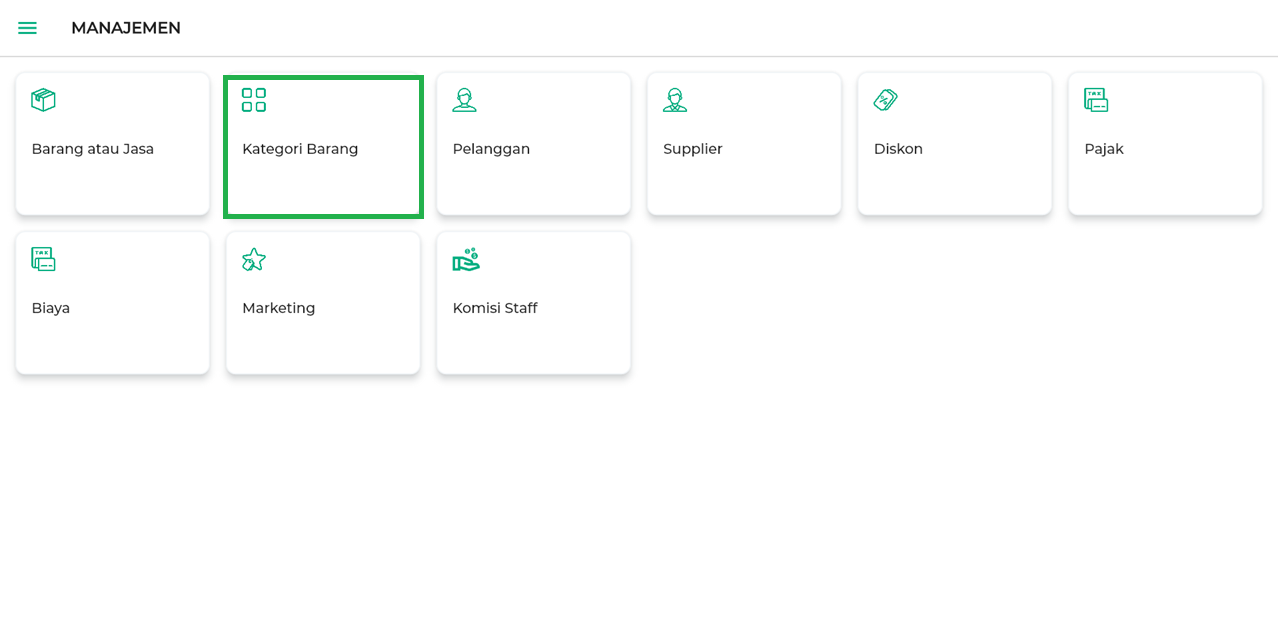Open the Marketing text label

[278, 308]
